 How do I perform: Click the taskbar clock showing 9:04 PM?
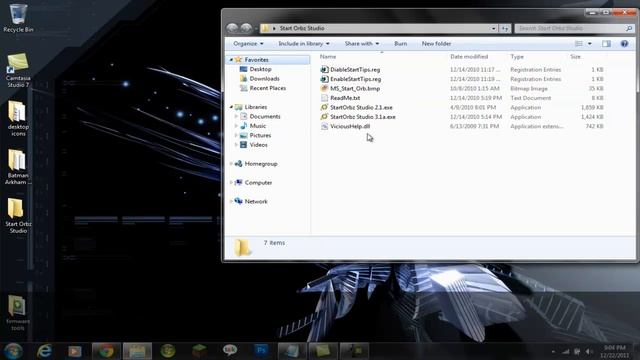click(614, 351)
